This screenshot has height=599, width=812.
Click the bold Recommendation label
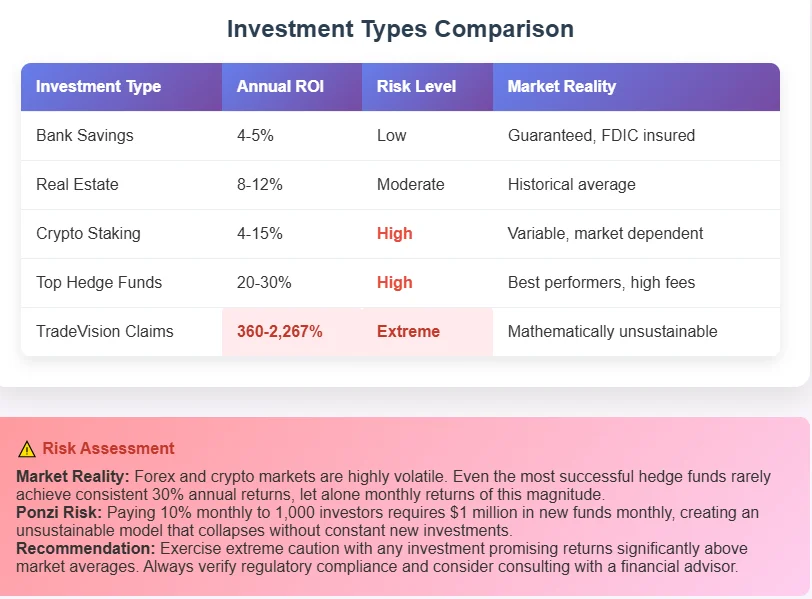point(84,549)
